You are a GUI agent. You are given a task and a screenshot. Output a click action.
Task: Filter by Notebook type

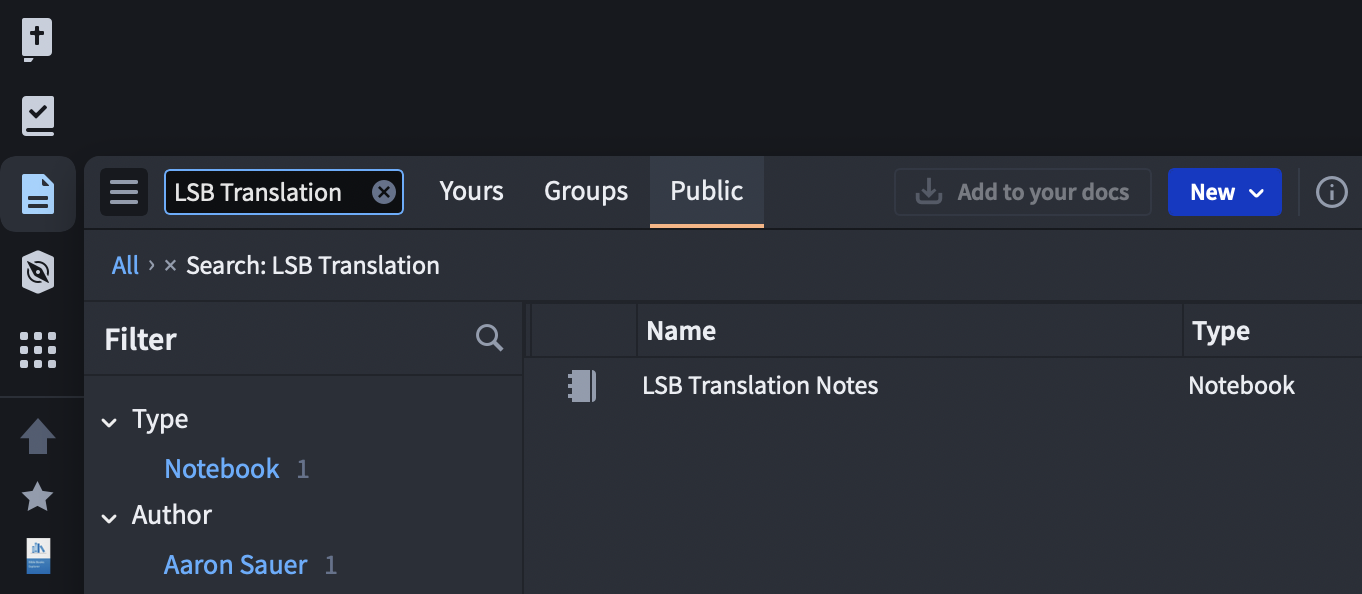coord(221,468)
